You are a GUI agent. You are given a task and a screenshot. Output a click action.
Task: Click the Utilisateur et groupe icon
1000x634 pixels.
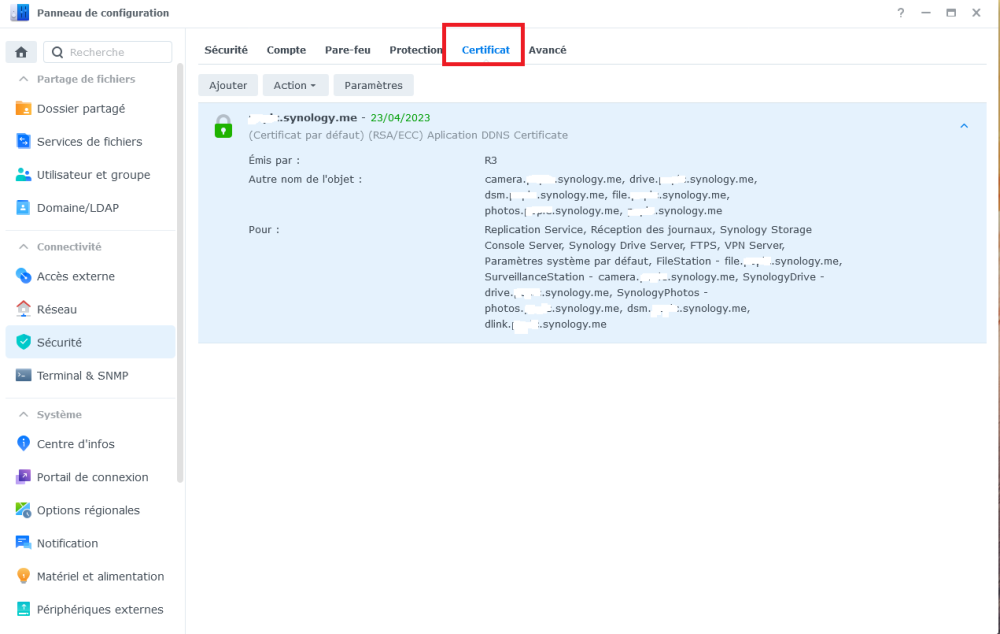click(24, 175)
